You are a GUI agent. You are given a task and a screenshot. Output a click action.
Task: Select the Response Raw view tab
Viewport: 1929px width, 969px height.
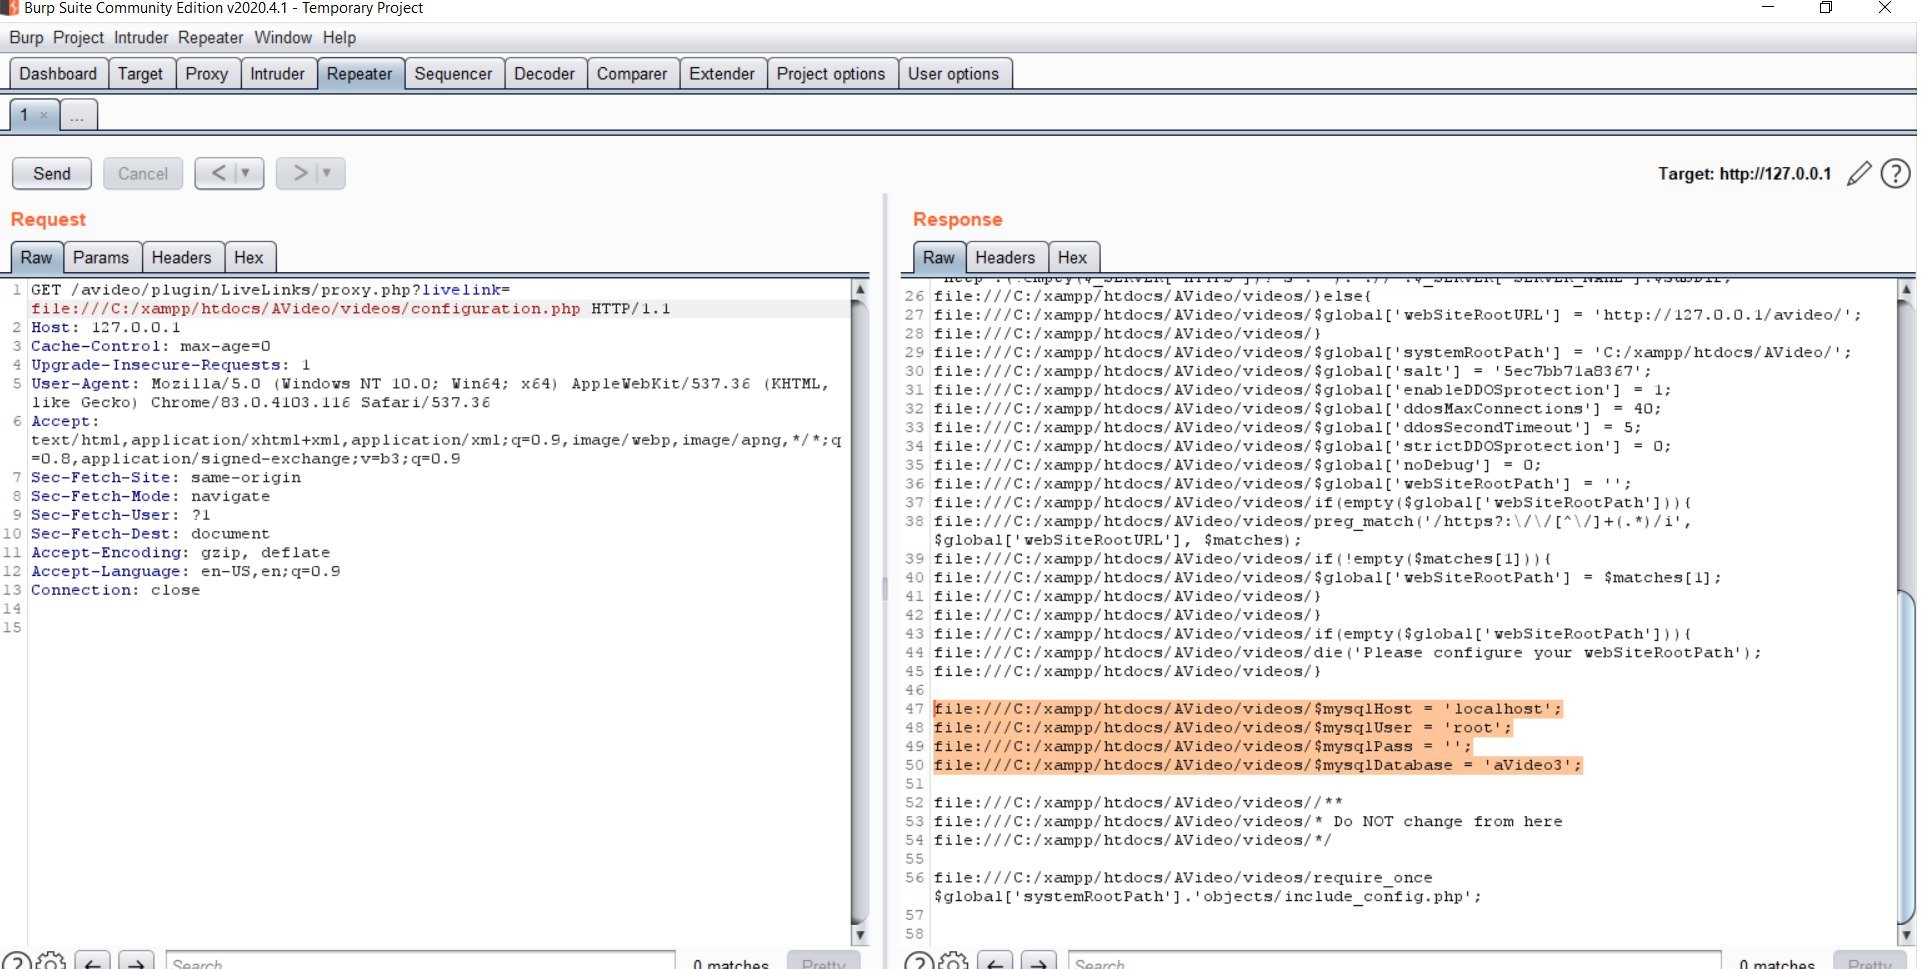click(x=939, y=258)
